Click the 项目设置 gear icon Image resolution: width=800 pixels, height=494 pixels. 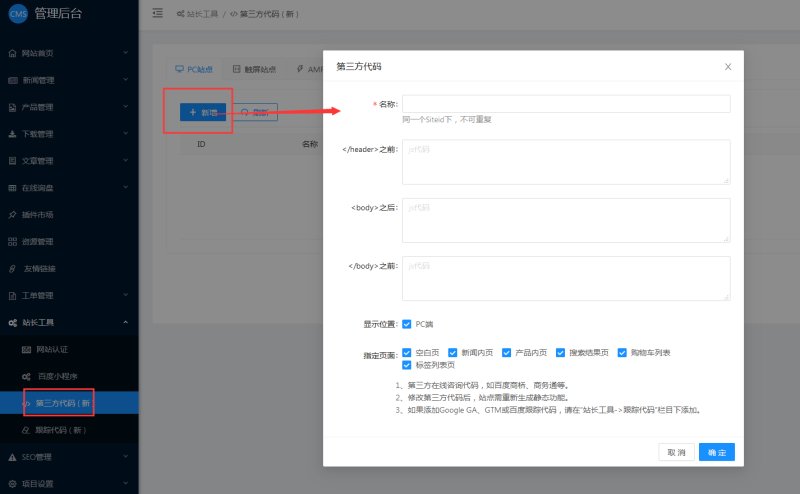12,484
